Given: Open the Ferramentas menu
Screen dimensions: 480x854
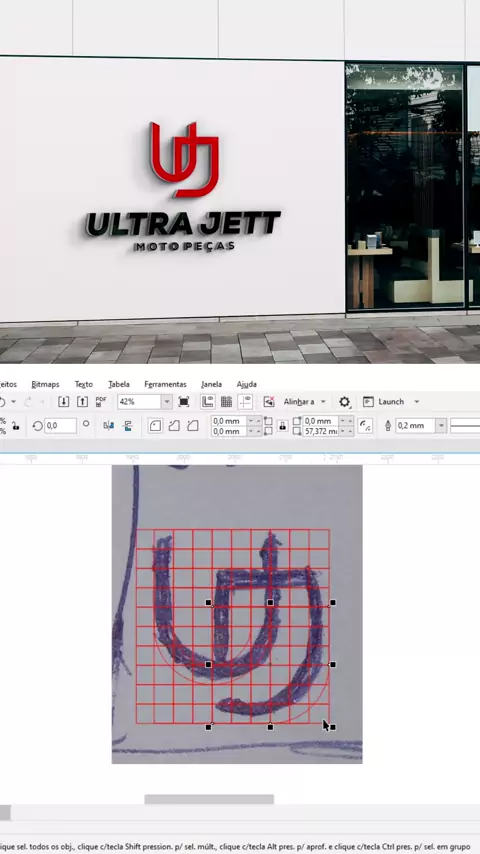Looking at the screenshot, I should coord(165,385).
